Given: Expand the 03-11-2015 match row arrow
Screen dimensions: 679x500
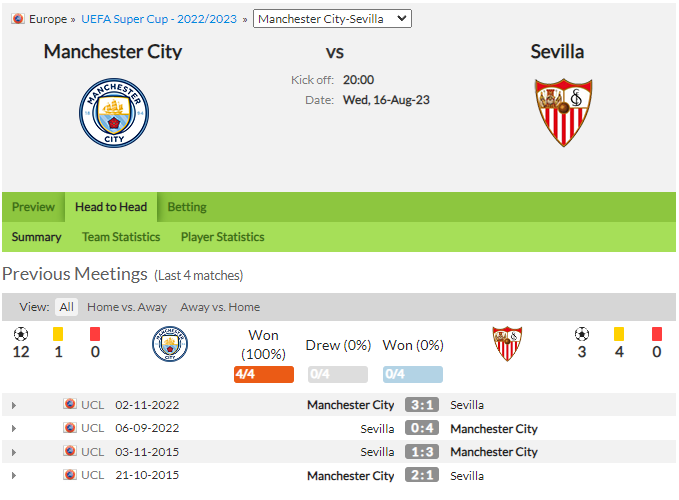Looking at the screenshot, I should point(14,452).
